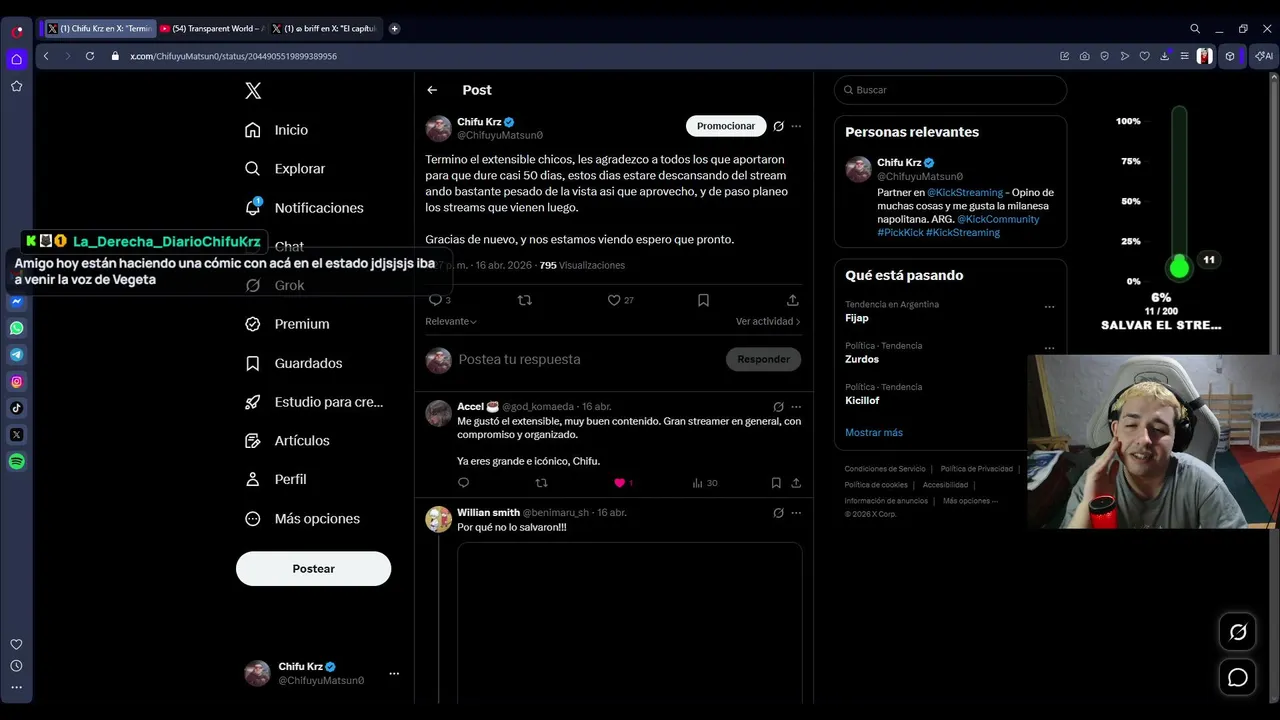This screenshot has height=720, width=1280.
Task: Open the Grok floating button
Action: coord(1238,632)
